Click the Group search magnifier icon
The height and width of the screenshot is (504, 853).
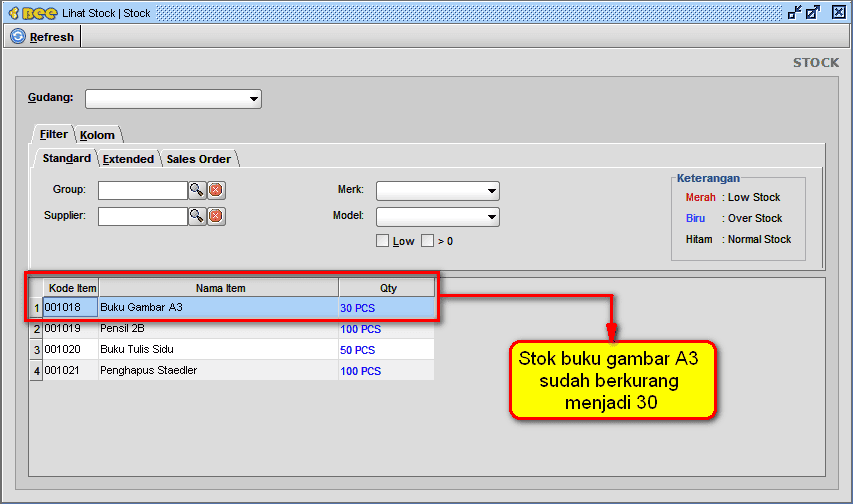pos(196,190)
